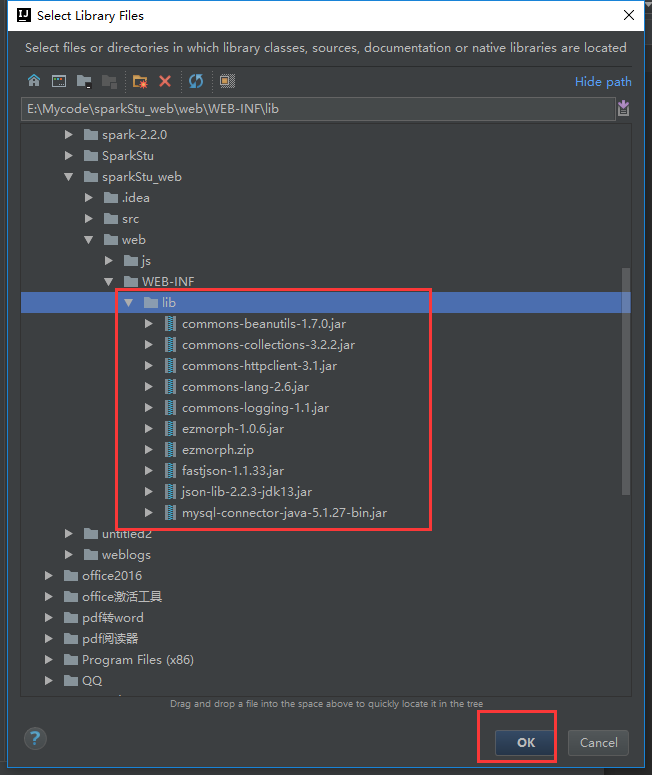Refresh the file tree icon

tap(196, 81)
